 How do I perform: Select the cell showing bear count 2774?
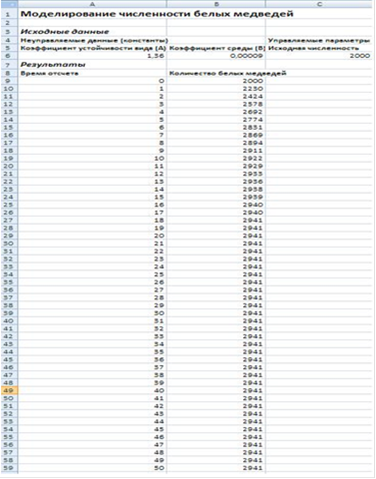pyautogui.click(x=216, y=120)
